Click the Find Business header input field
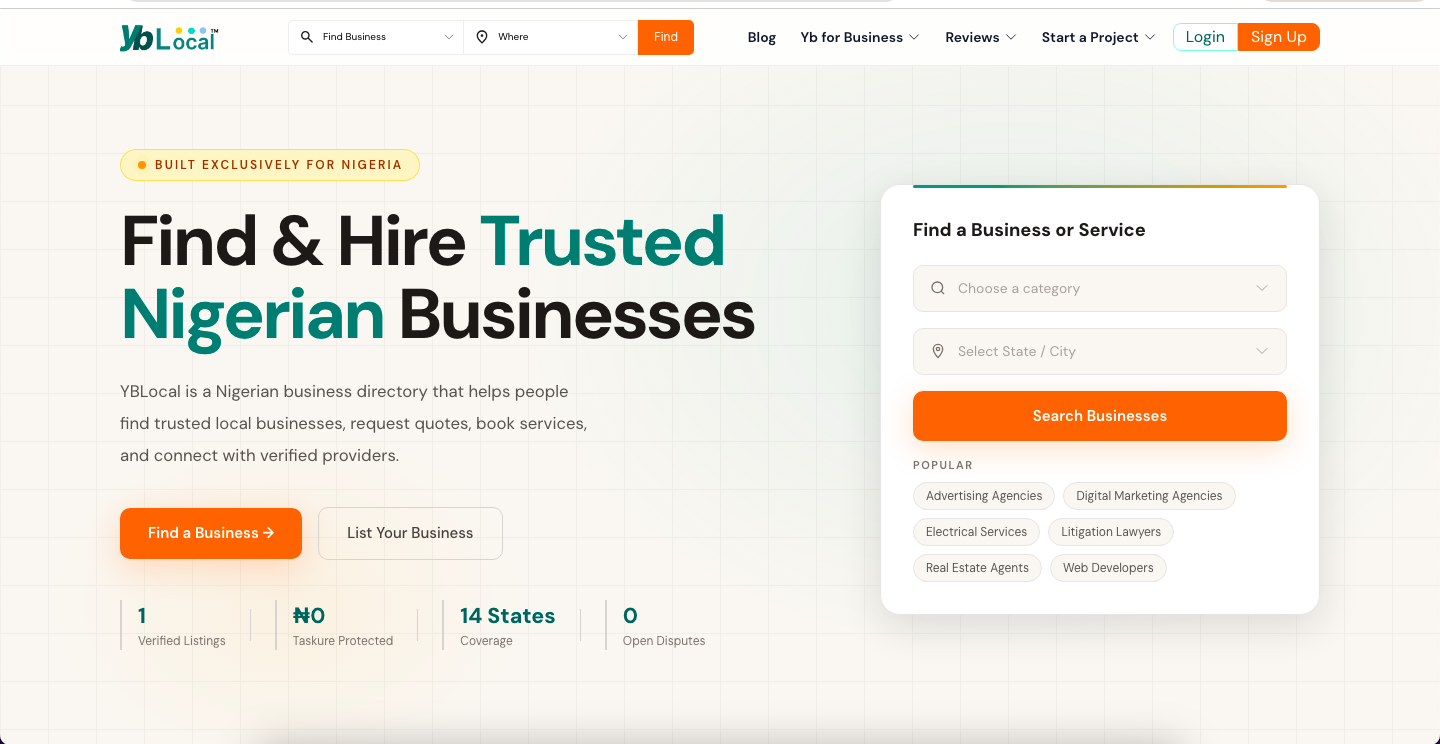1440x744 pixels. click(376, 37)
